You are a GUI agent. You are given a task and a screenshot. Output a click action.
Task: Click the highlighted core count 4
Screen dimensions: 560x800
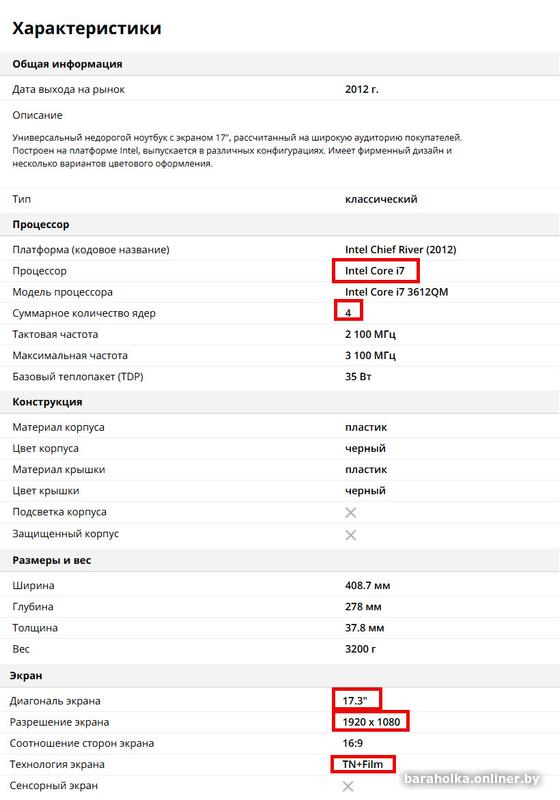point(348,311)
